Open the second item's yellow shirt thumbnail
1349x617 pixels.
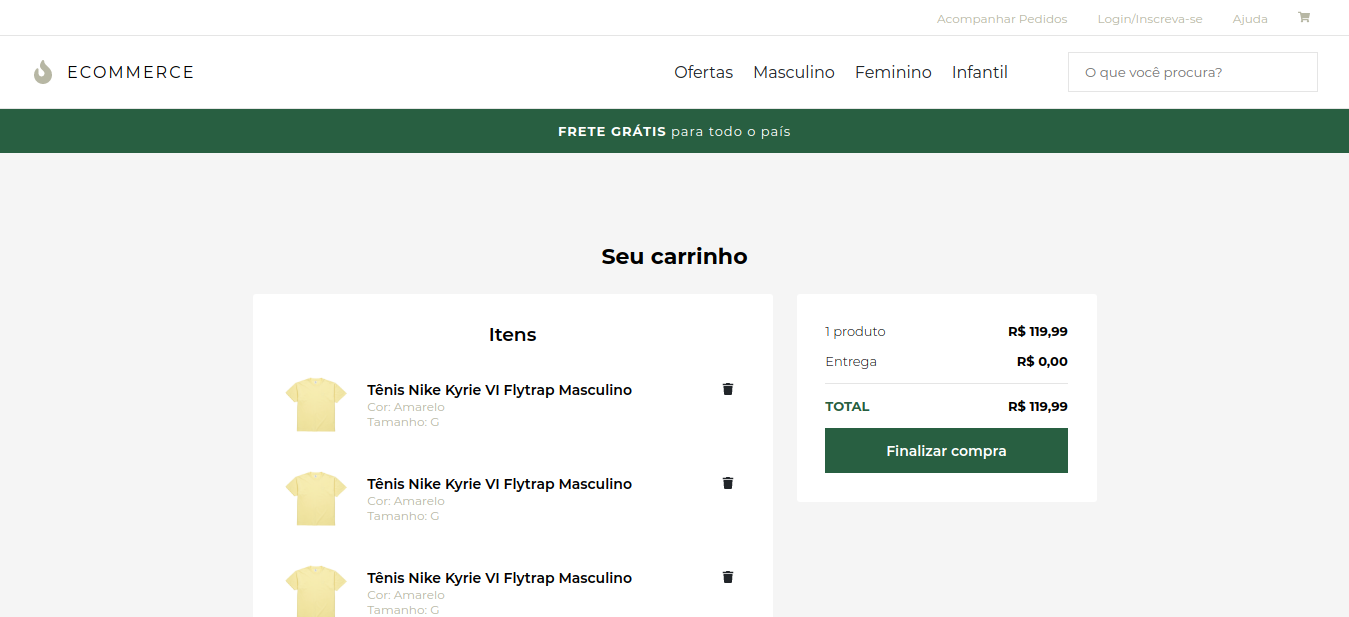(316, 499)
